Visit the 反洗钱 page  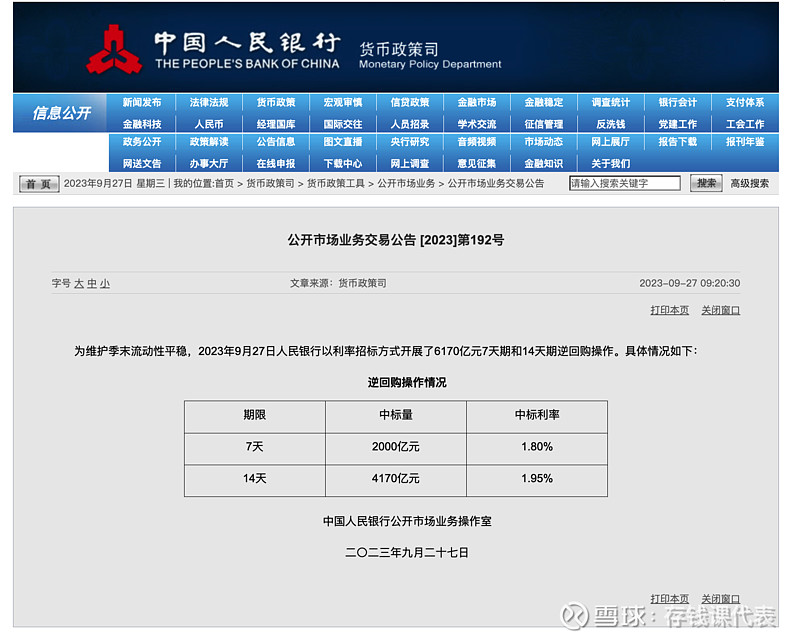tap(611, 124)
